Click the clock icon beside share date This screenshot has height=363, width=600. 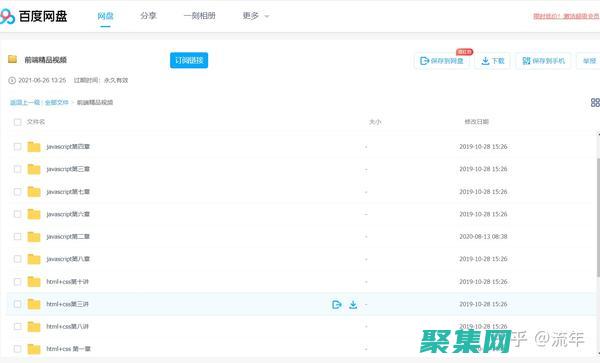click(12, 80)
